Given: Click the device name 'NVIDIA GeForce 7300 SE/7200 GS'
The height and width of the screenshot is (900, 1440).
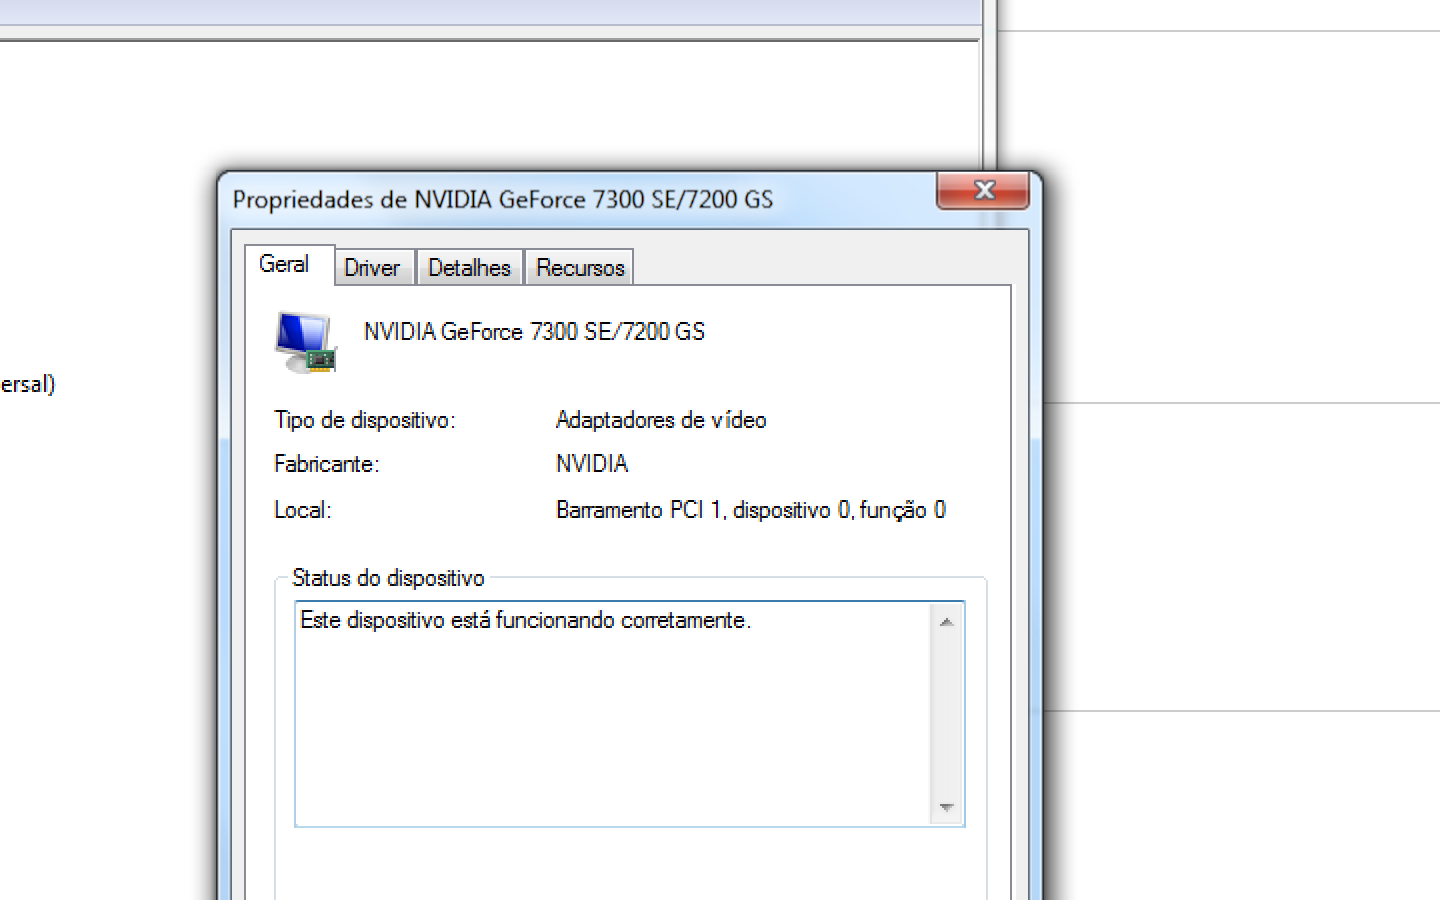Looking at the screenshot, I should [x=534, y=332].
